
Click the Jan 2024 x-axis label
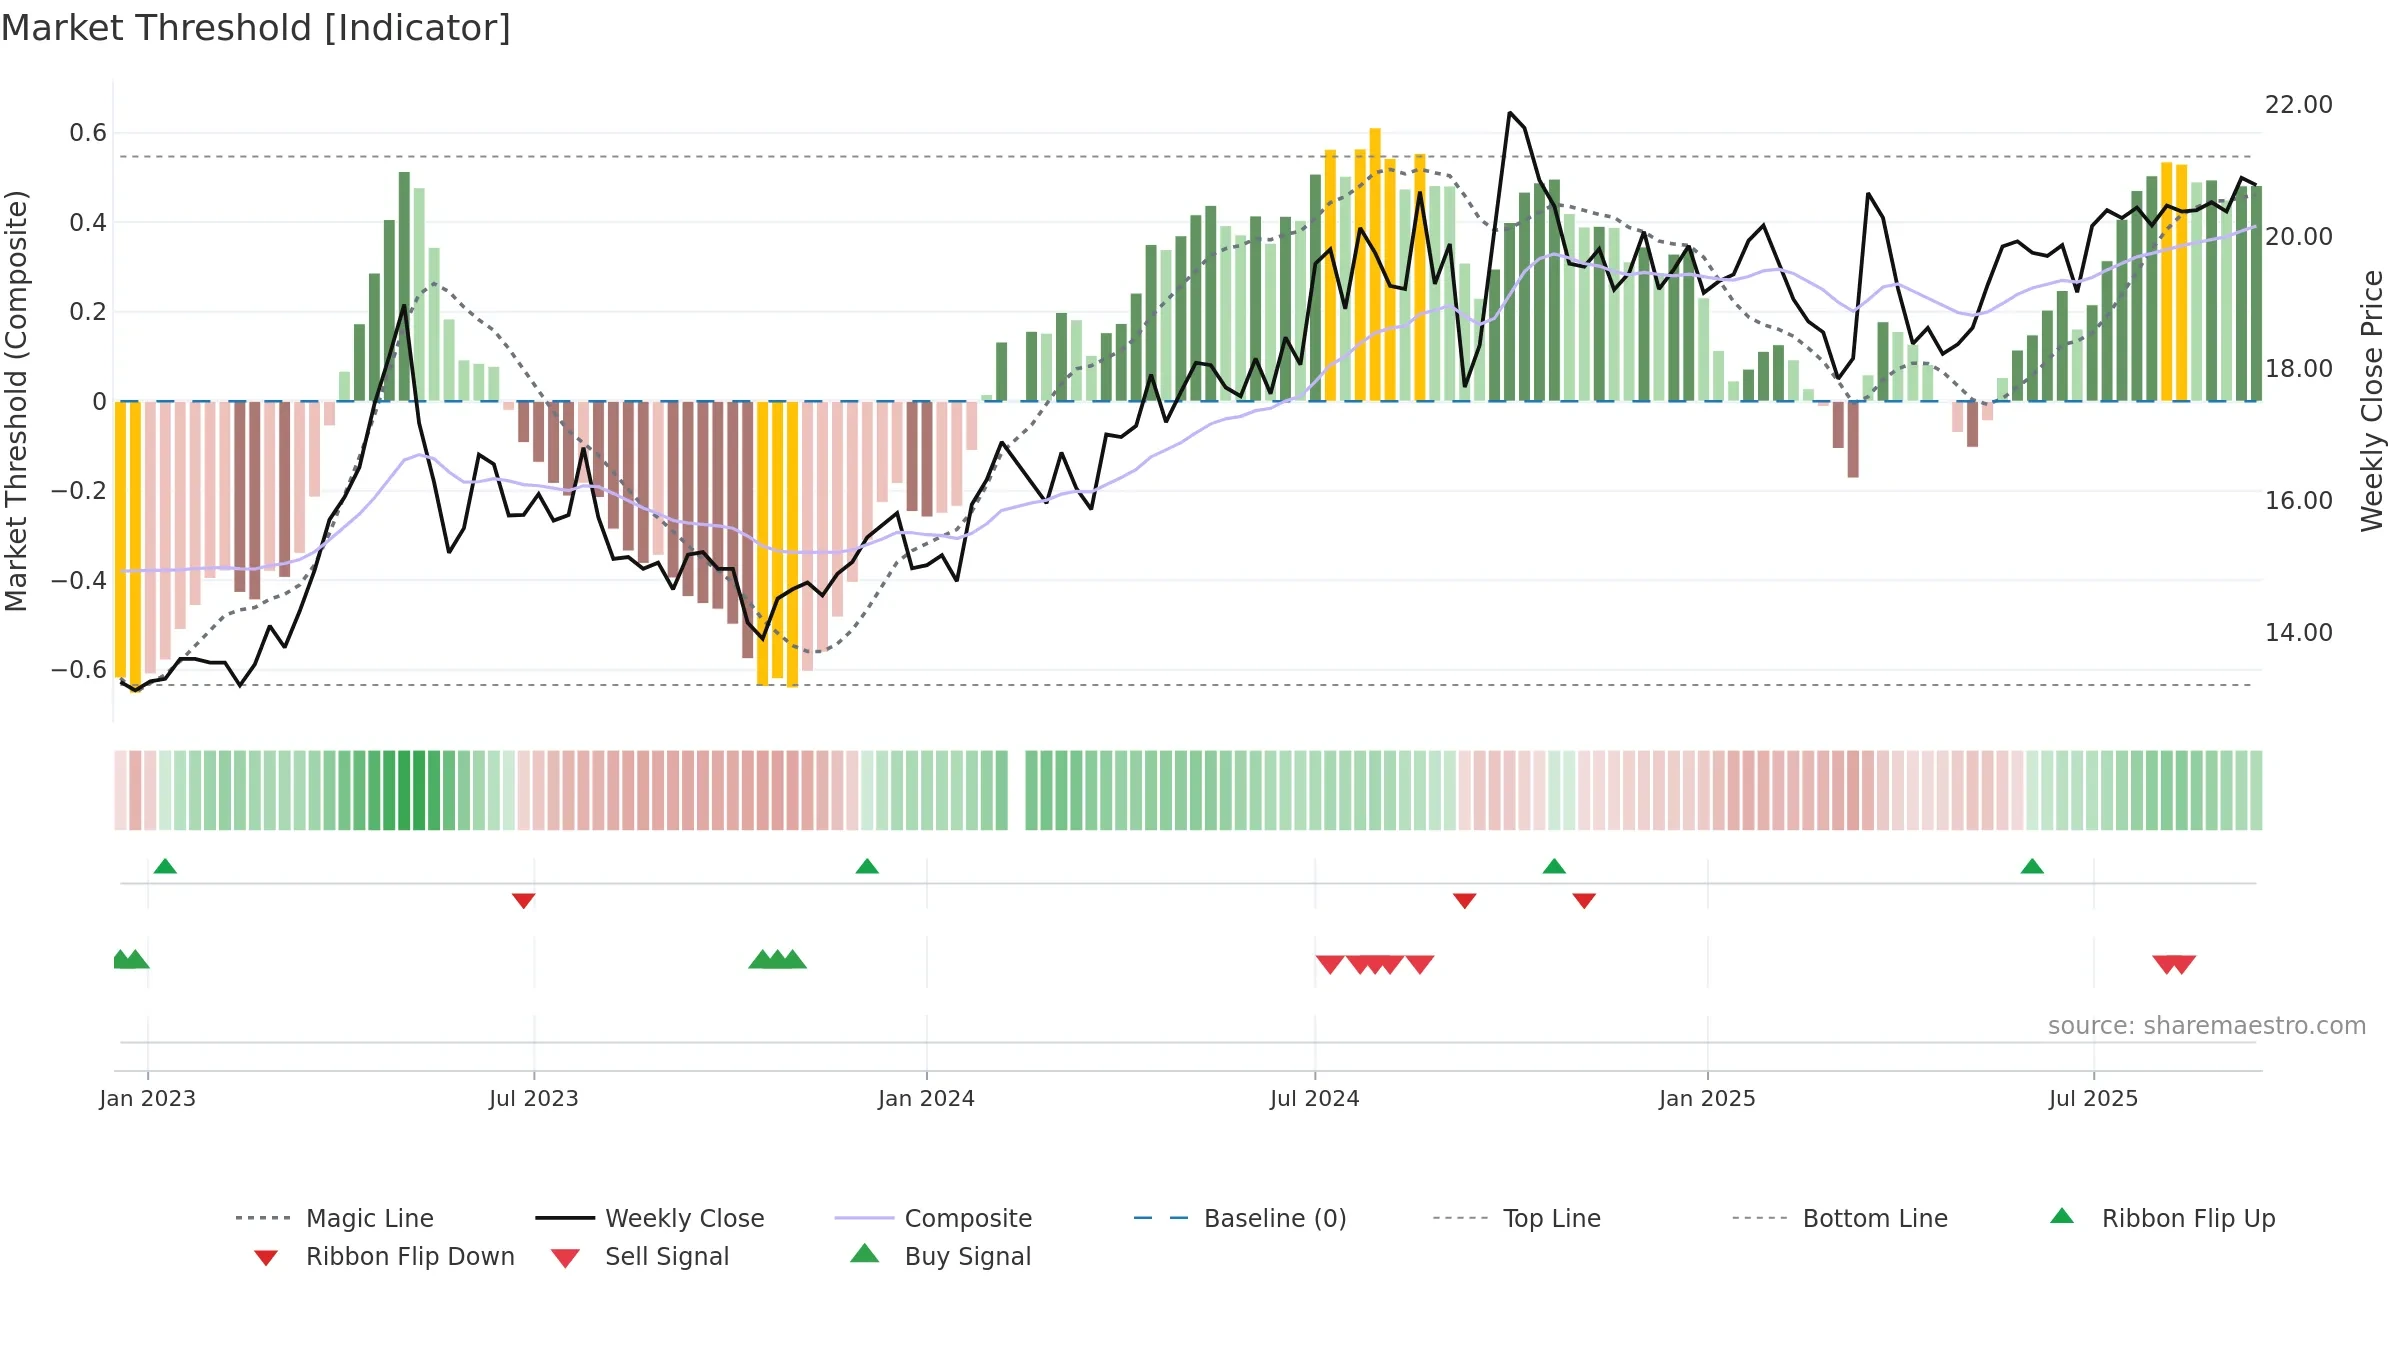click(927, 1099)
